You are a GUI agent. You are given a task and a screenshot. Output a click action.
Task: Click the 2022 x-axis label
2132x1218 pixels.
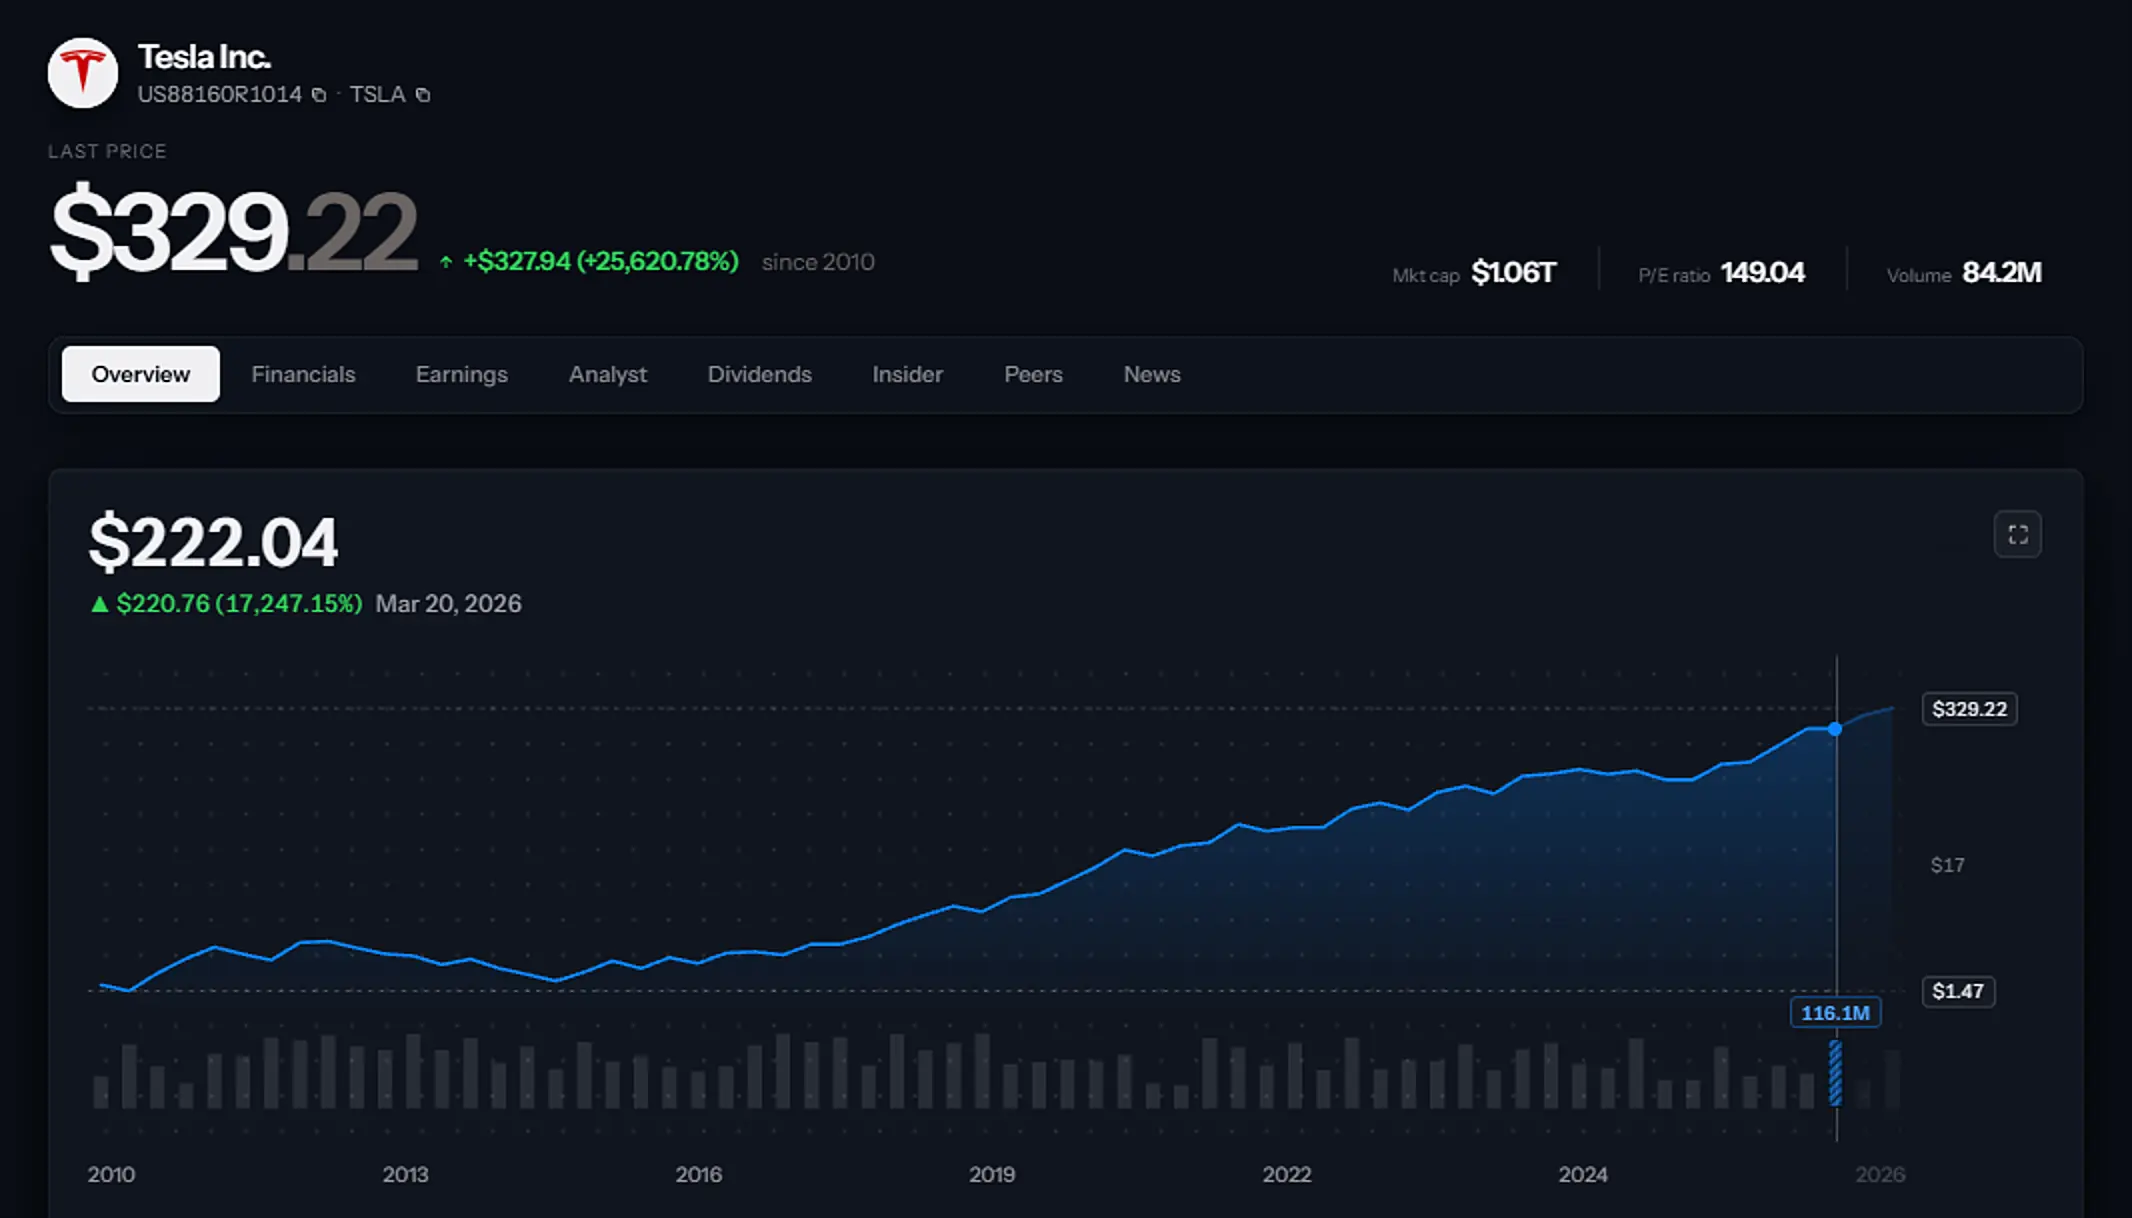pos(1286,1174)
